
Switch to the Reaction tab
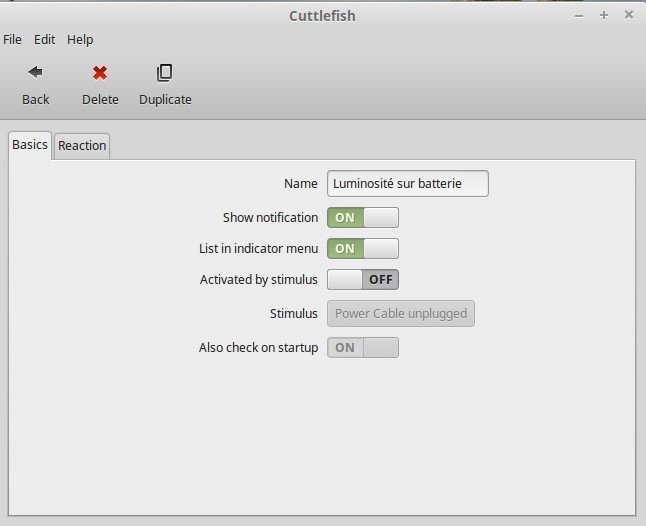82,146
